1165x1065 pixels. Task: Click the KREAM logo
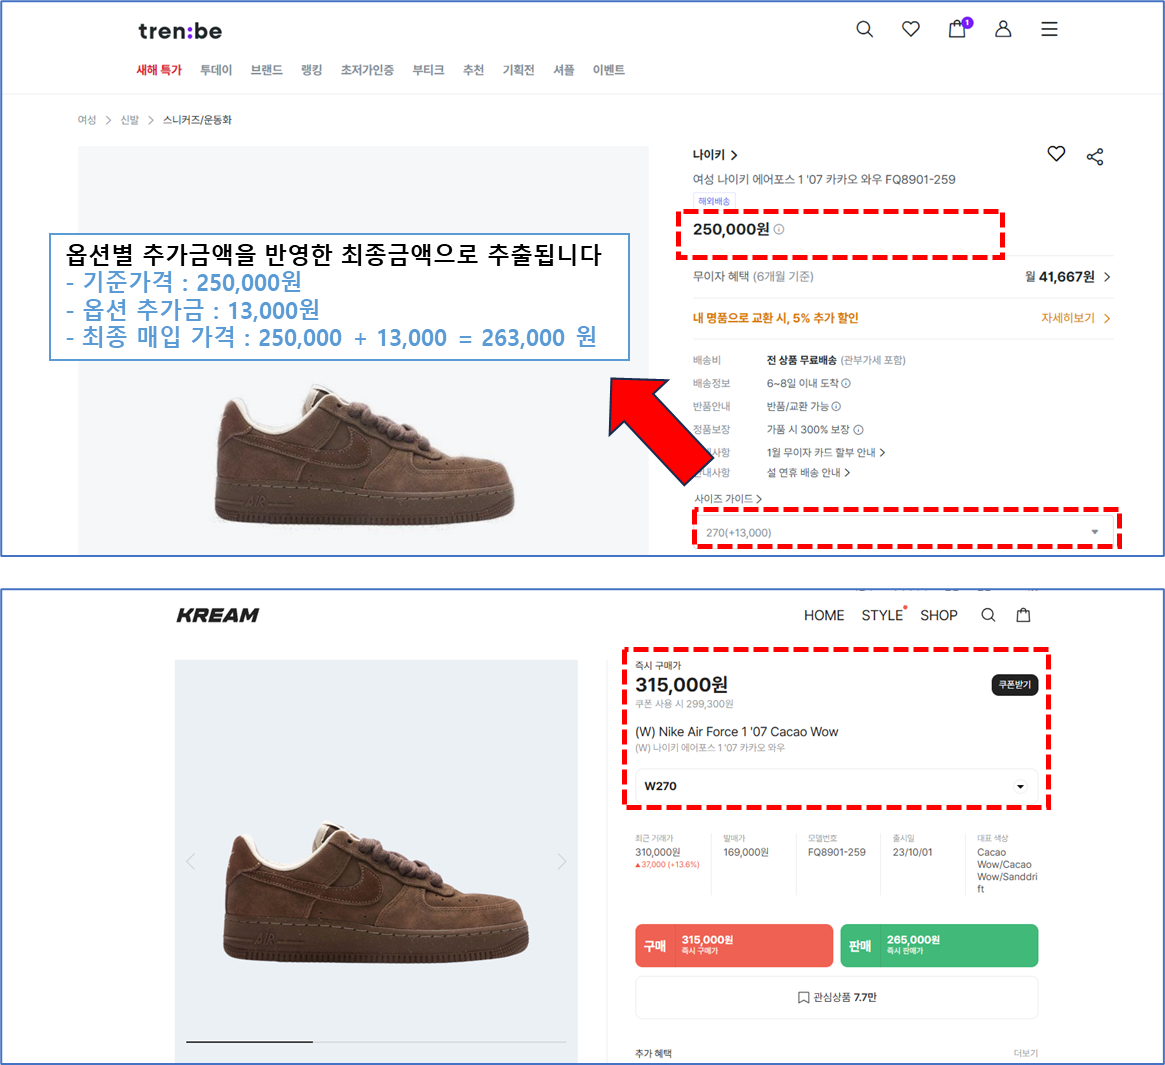pyautogui.click(x=218, y=615)
